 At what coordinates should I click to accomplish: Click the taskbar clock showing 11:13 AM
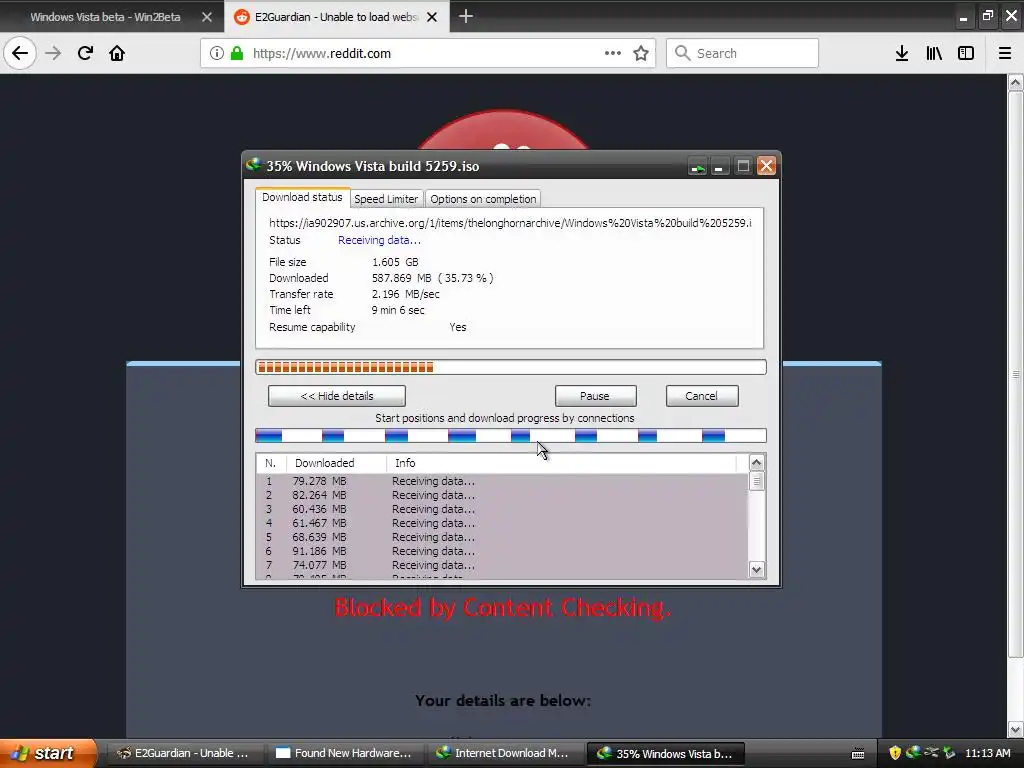[x=987, y=753]
